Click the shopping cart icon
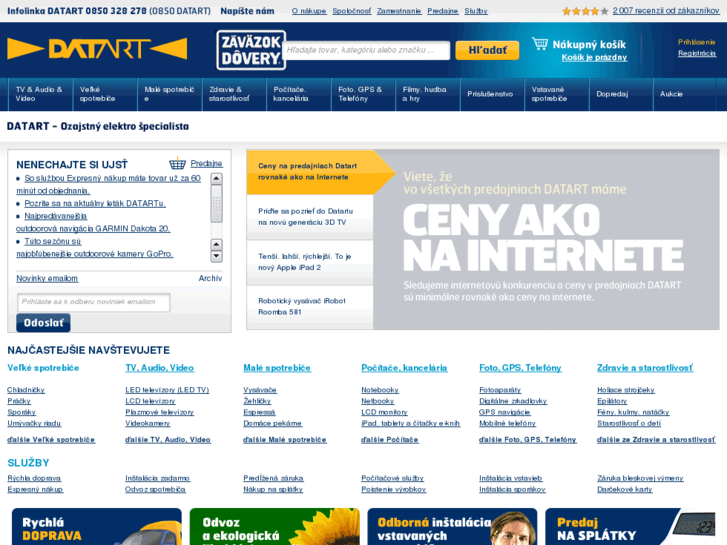This screenshot has width=727, height=545. click(540, 44)
